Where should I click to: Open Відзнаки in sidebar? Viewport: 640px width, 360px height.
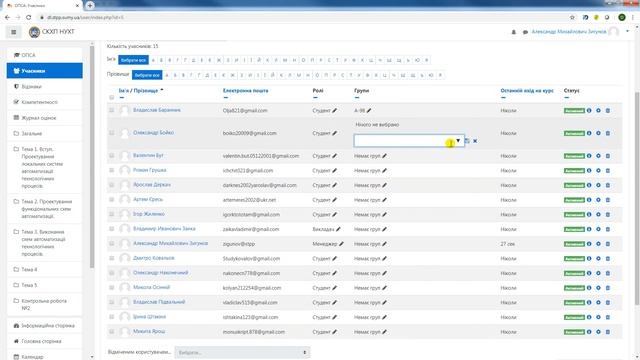click(x=44, y=87)
